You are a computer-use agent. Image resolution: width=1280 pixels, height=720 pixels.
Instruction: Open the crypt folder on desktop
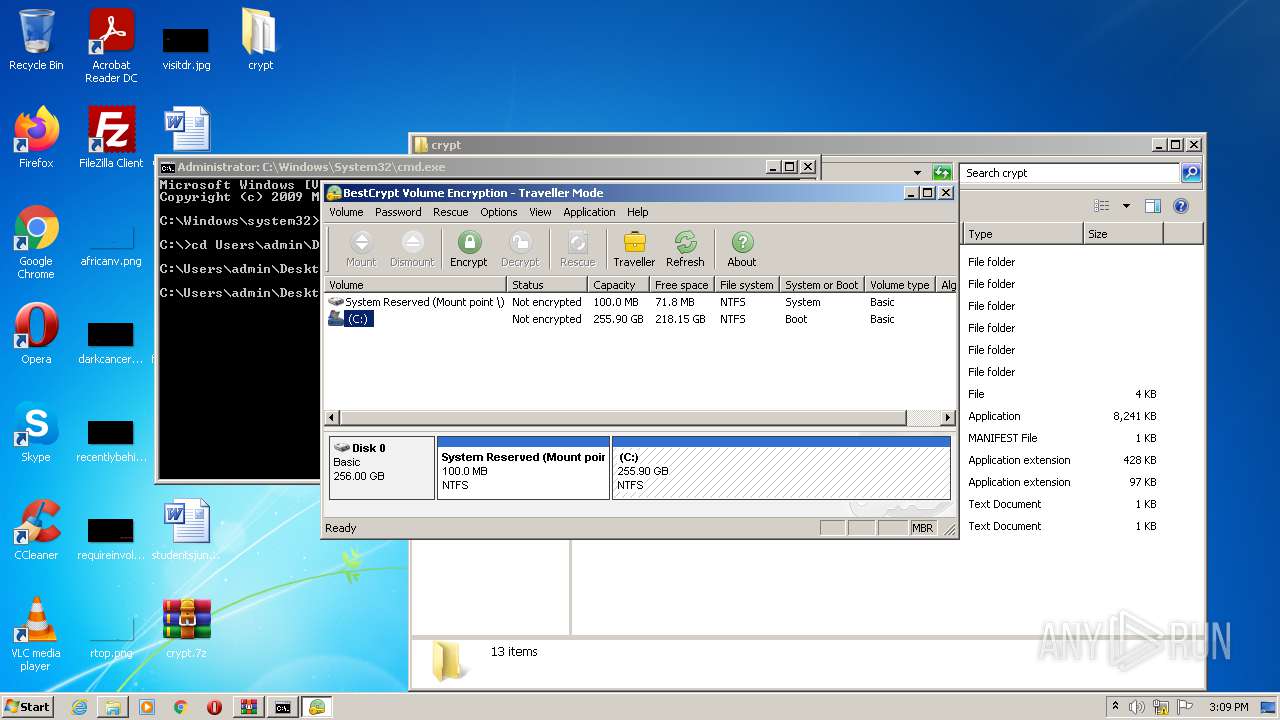(260, 41)
